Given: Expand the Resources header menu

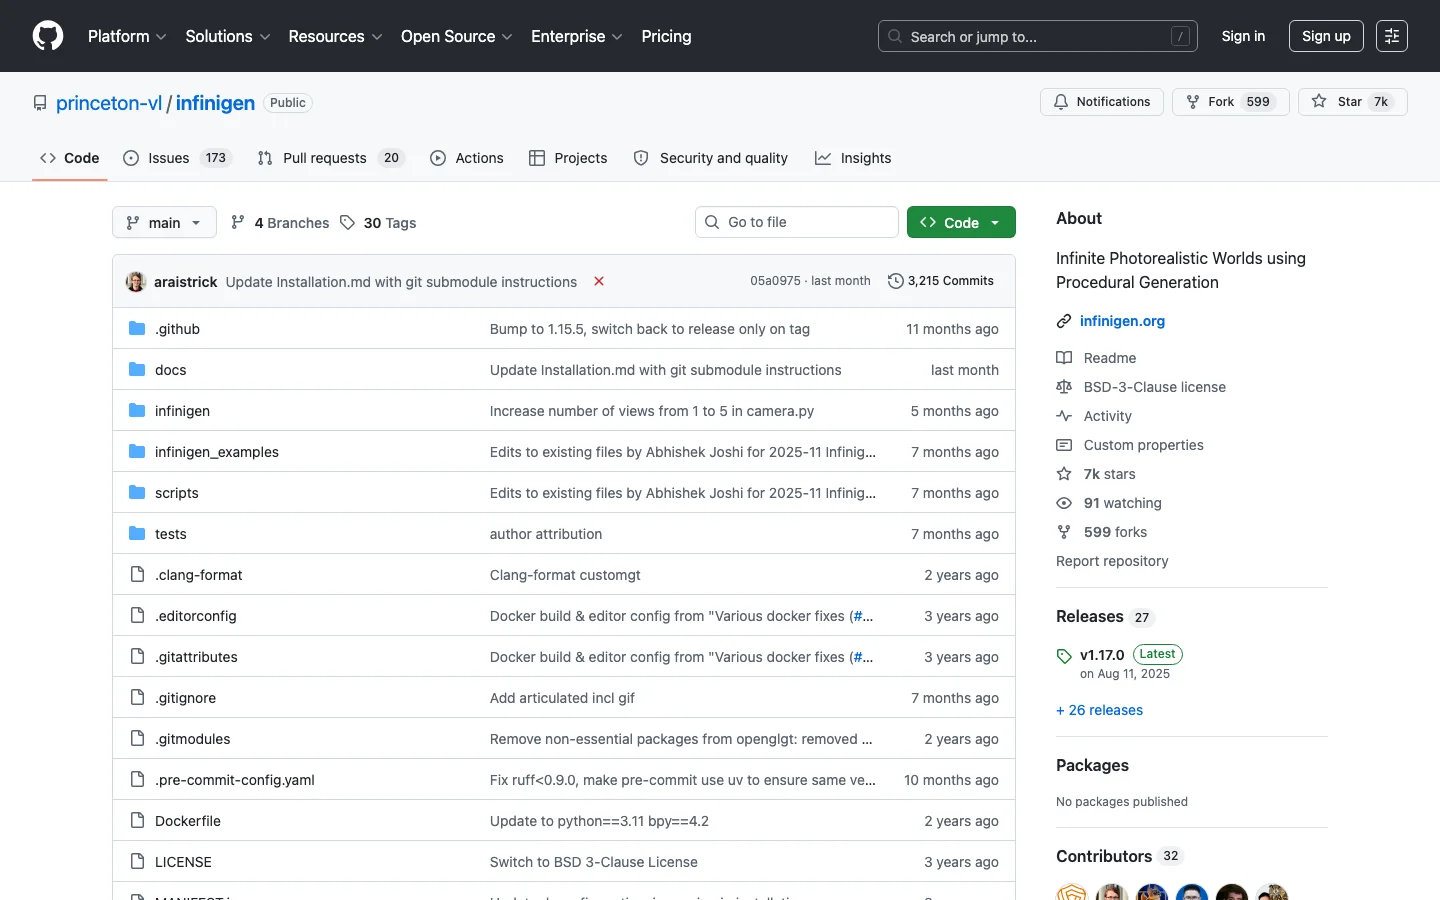Looking at the screenshot, I should pos(335,36).
